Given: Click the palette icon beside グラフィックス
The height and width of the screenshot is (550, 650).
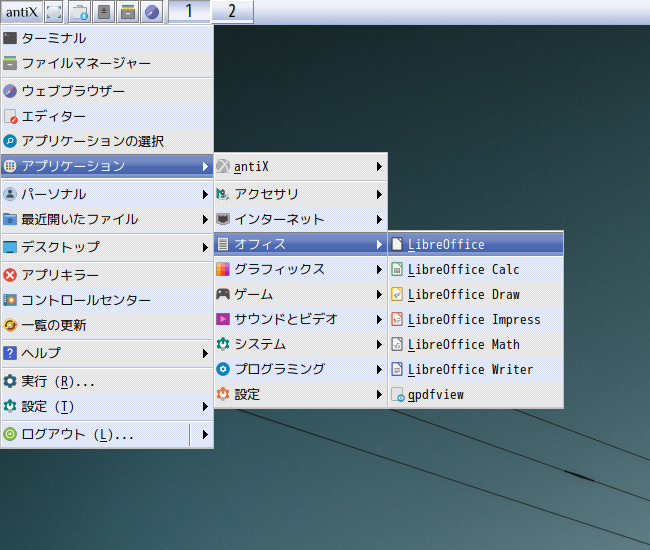Looking at the screenshot, I should tap(223, 269).
